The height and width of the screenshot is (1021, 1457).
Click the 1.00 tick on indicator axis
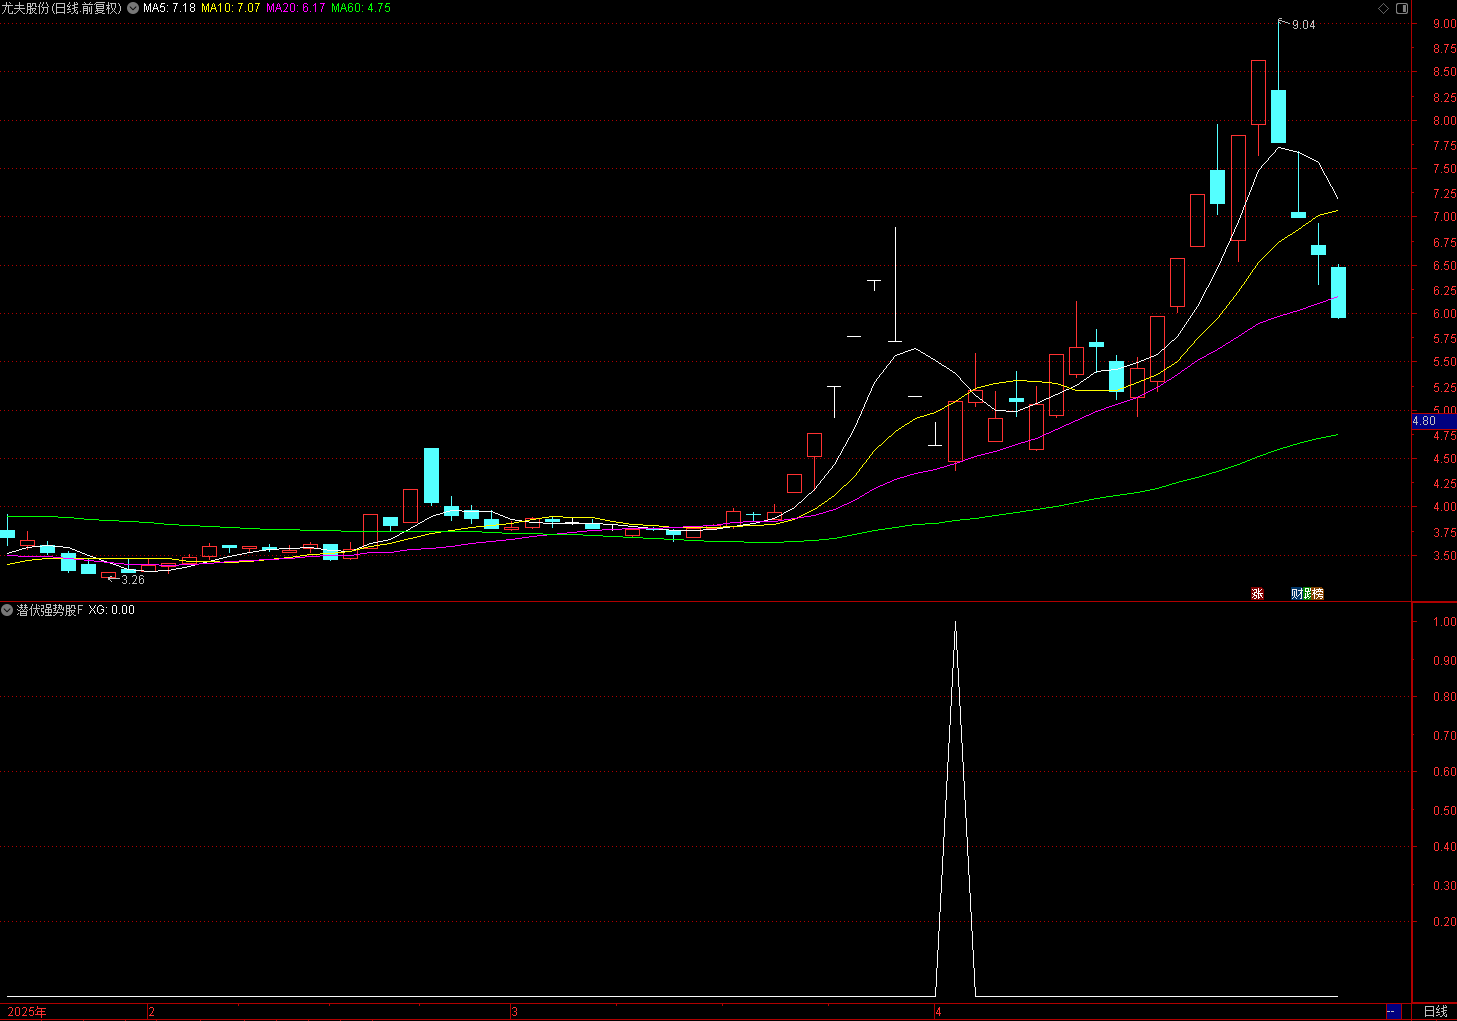pyautogui.click(x=1444, y=622)
